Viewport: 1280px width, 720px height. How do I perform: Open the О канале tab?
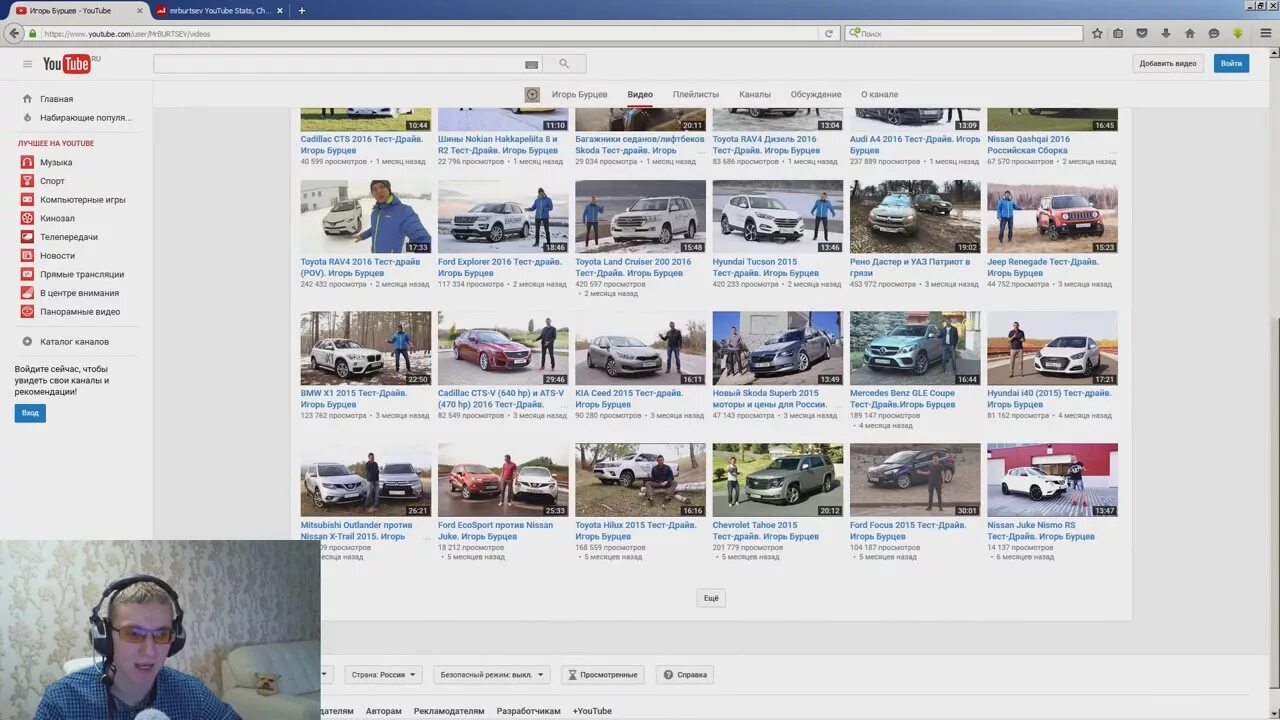click(x=880, y=94)
